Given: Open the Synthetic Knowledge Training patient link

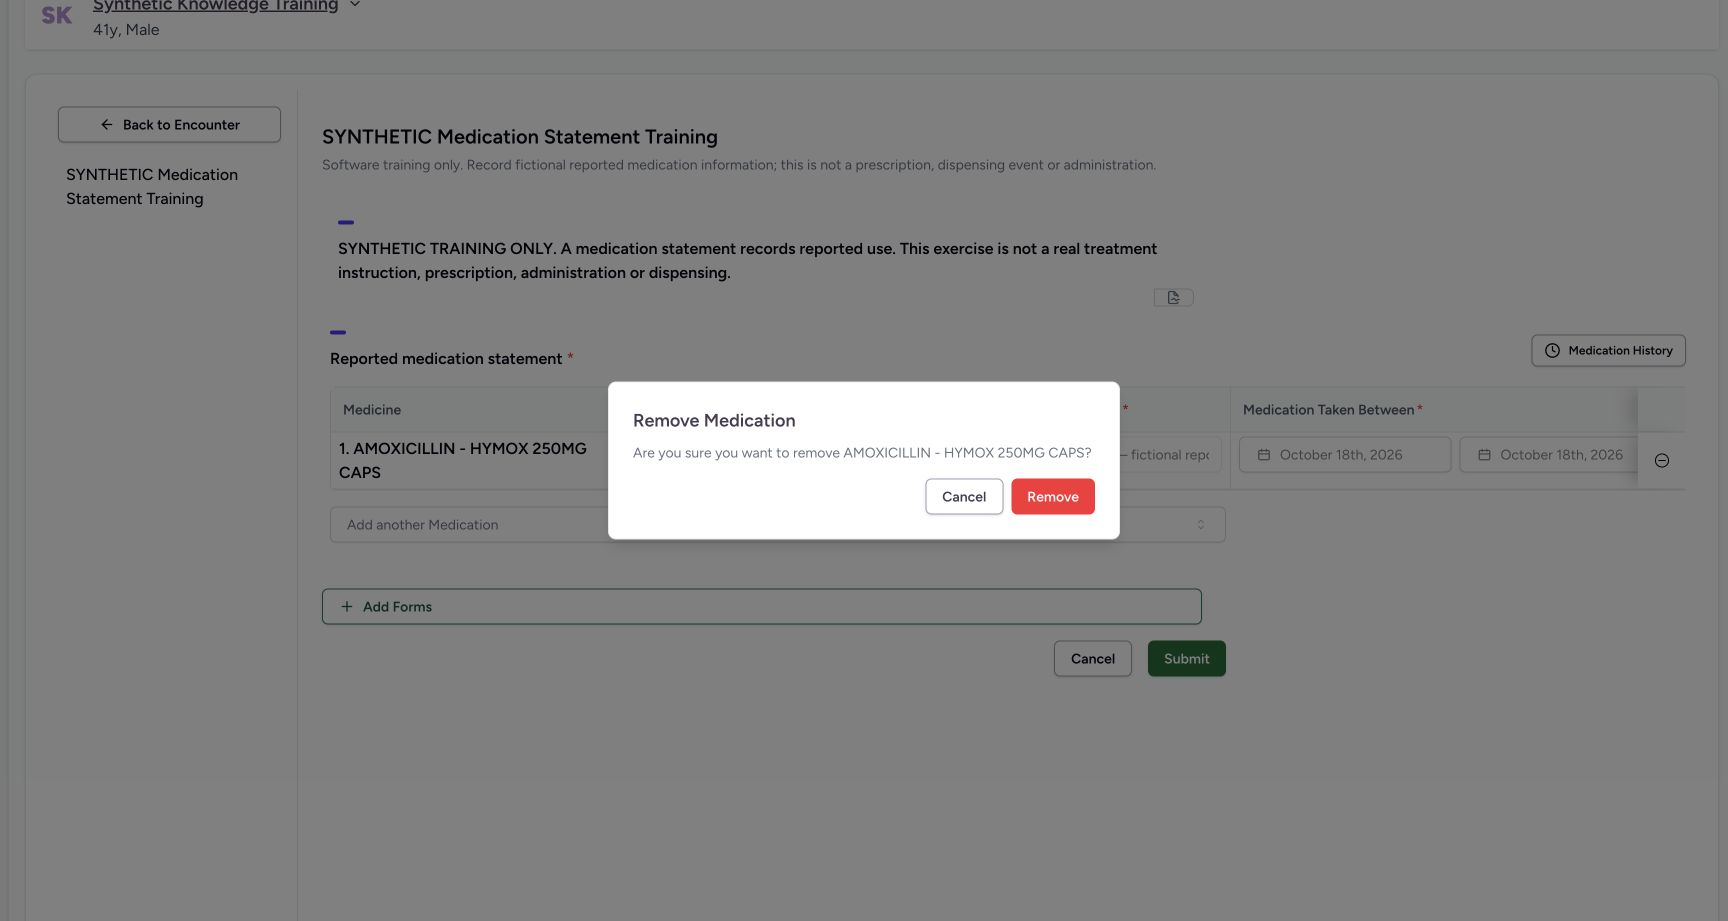Looking at the screenshot, I should point(215,6).
